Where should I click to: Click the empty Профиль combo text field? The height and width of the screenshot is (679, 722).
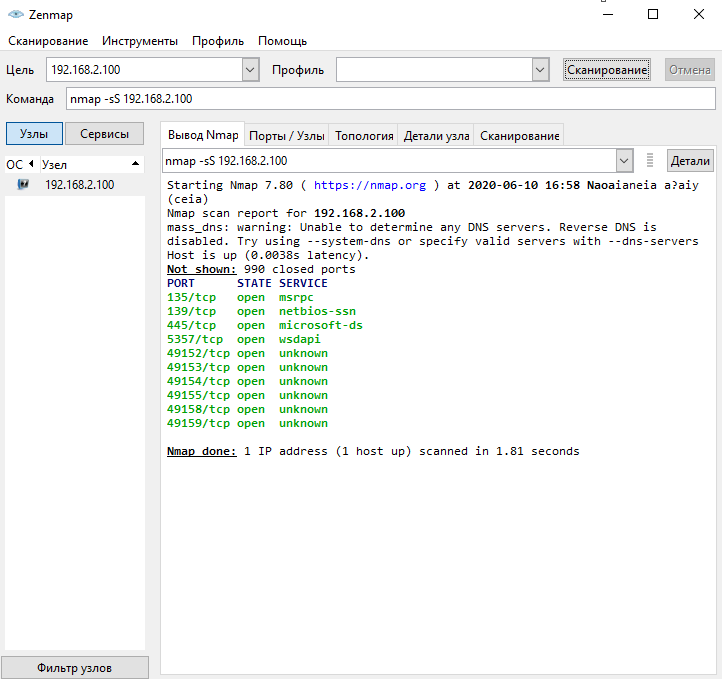[434, 70]
